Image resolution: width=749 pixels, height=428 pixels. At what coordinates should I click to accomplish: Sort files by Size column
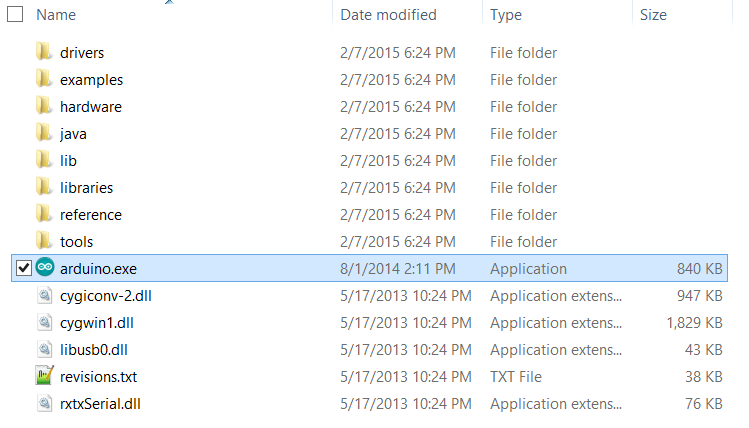coord(653,15)
